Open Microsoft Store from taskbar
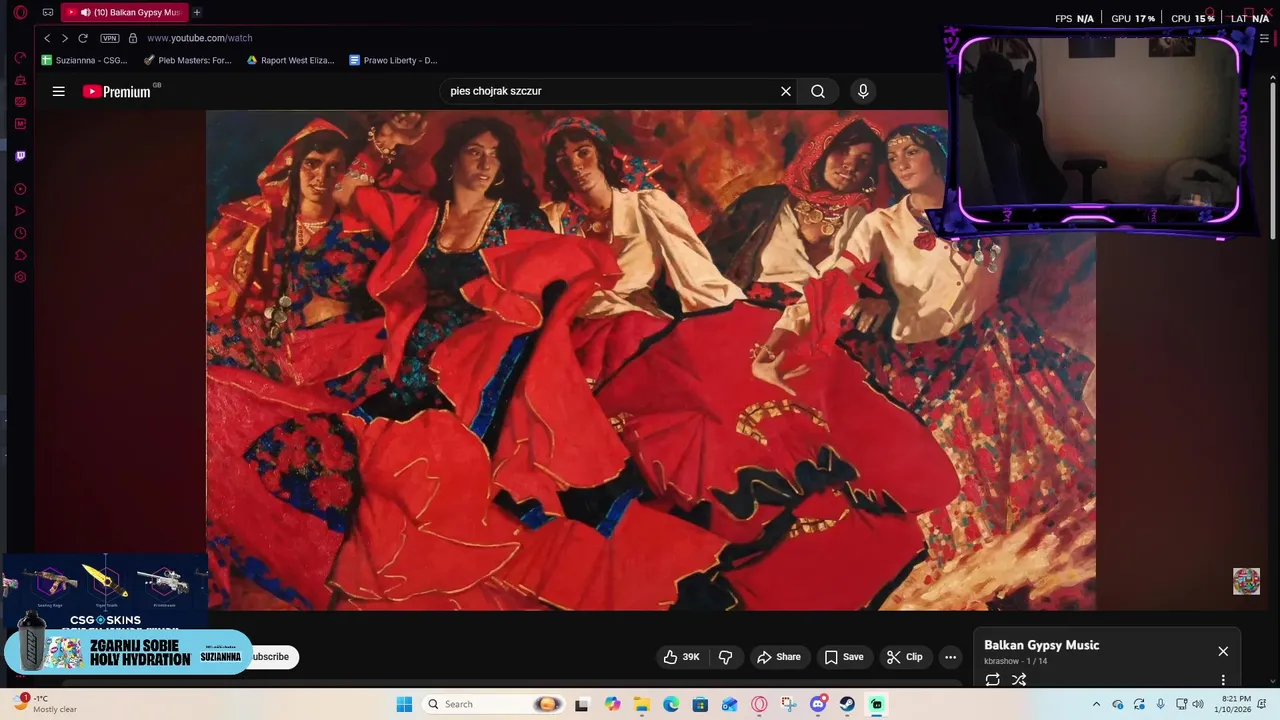1280x720 pixels. 700,704
